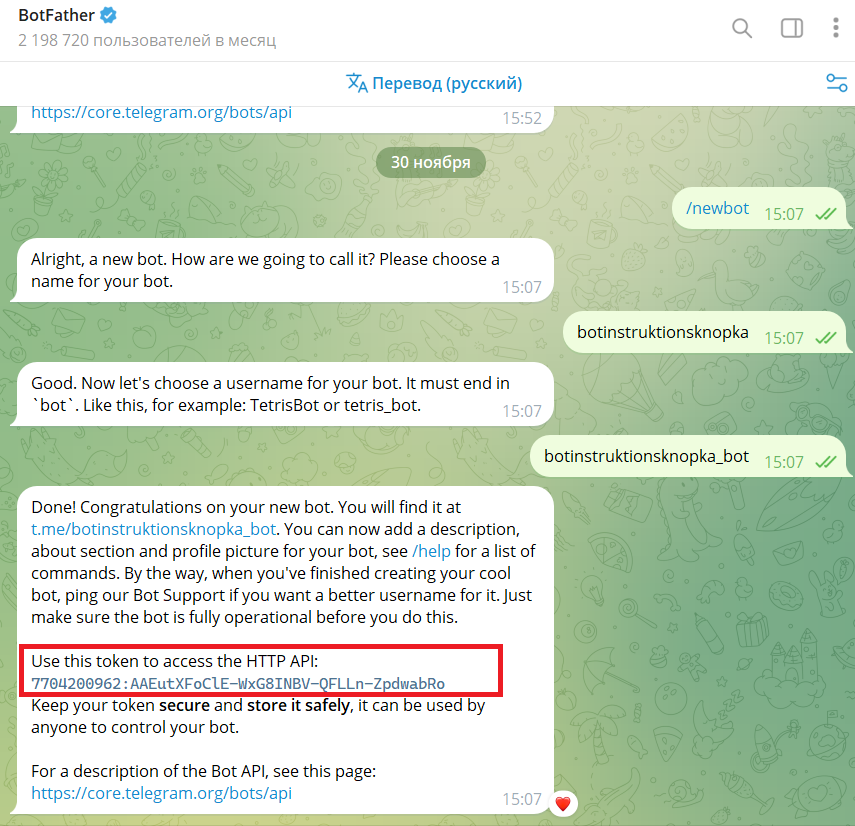This screenshot has width=855, height=826.
Task: Click the 30 ноября date badge
Action: [430, 162]
